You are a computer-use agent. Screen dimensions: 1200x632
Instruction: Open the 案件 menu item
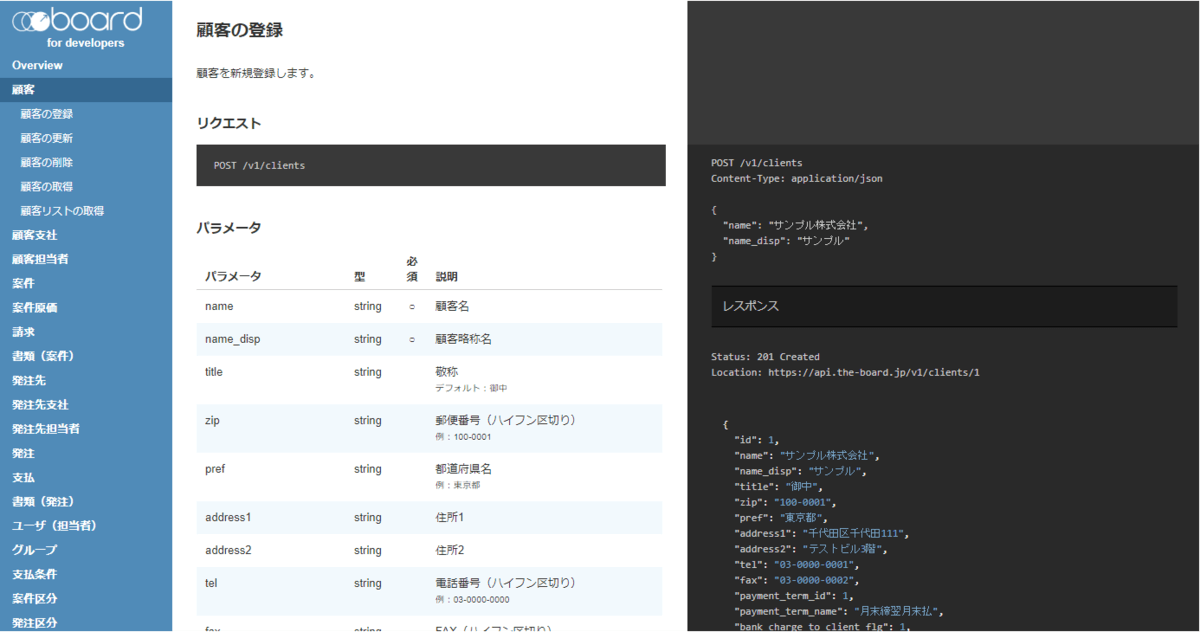point(24,283)
